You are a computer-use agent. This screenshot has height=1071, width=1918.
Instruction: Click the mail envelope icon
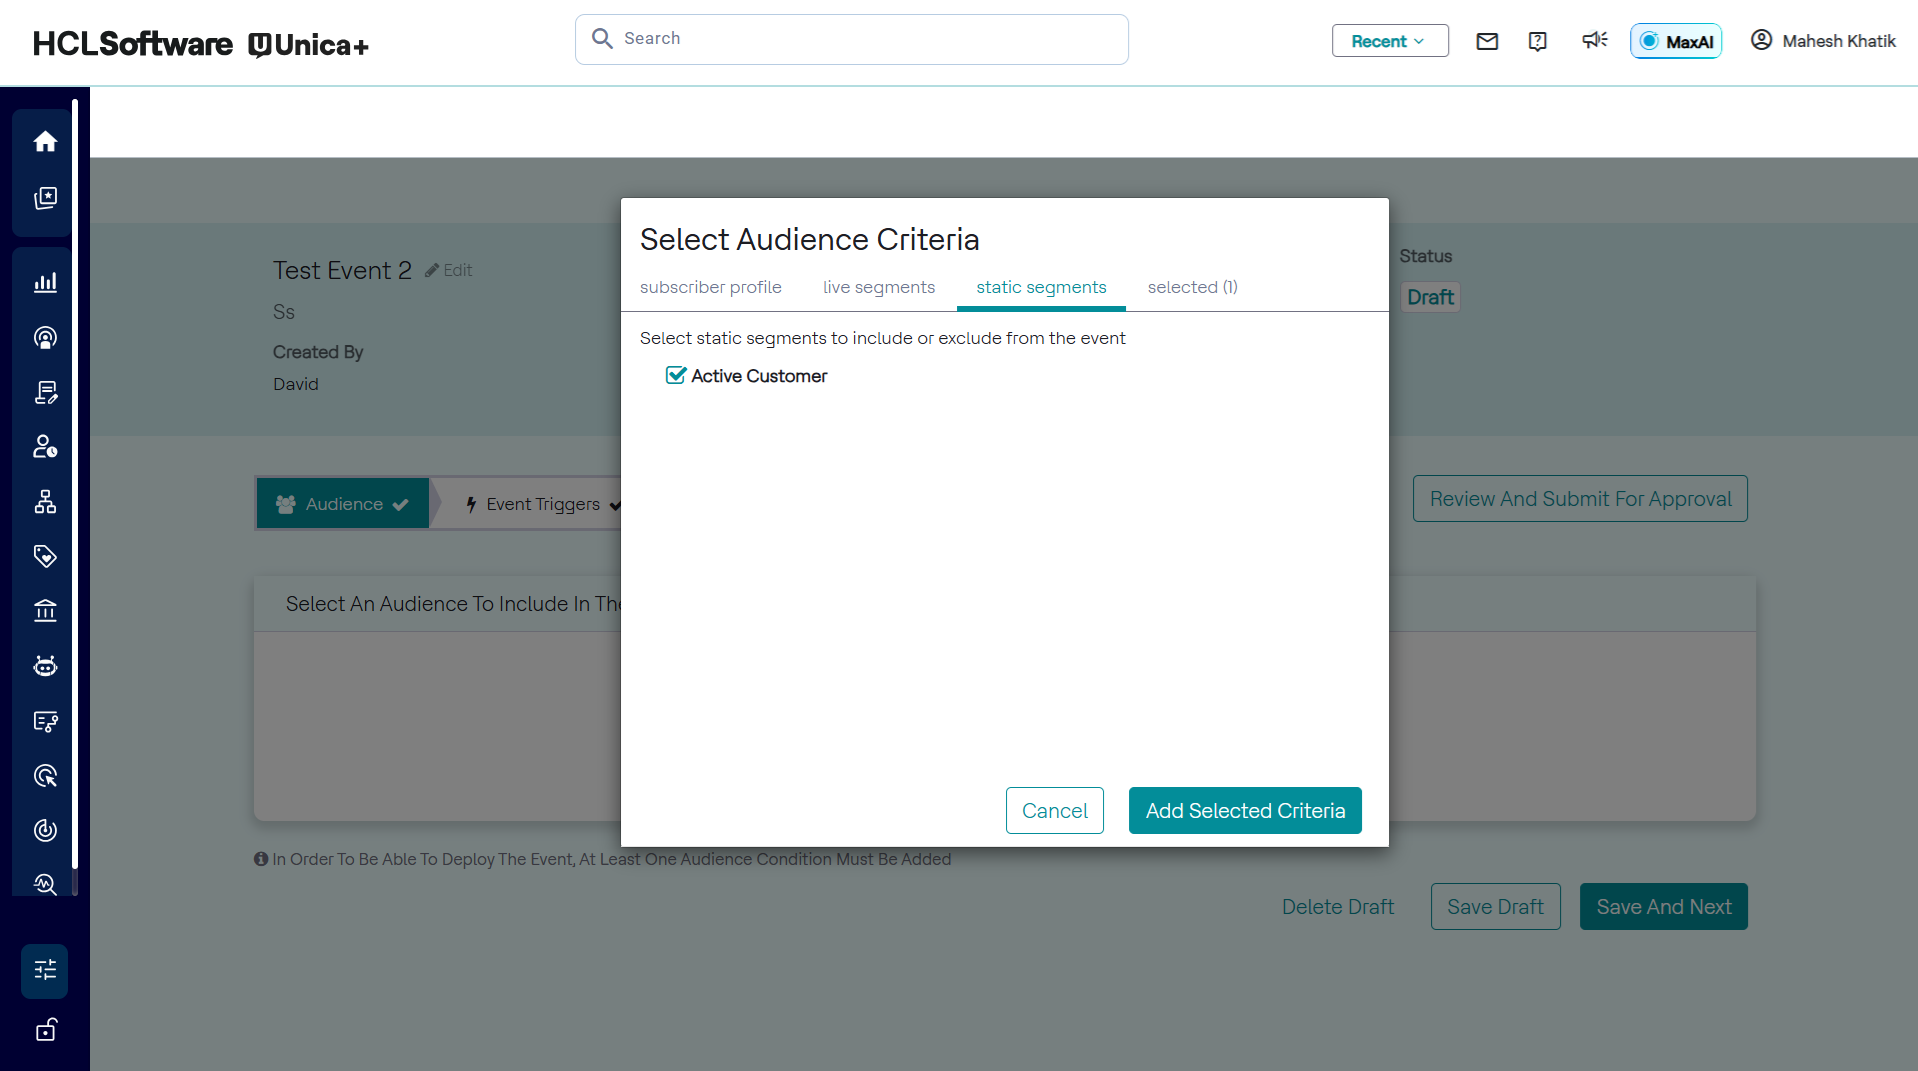pyautogui.click(x=1487, y=41)
